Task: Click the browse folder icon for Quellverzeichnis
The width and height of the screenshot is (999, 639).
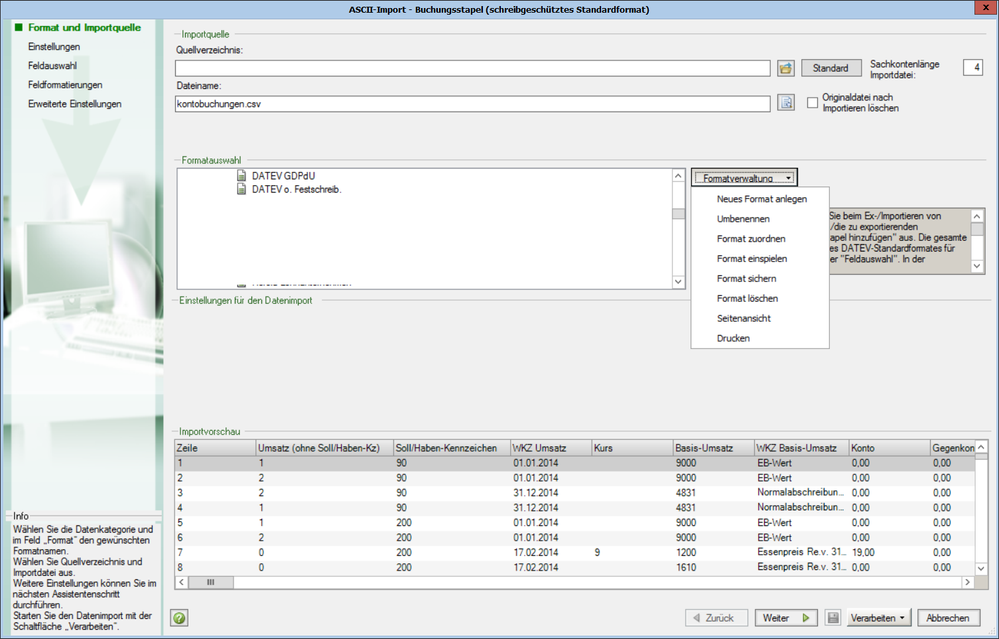Action: [786, 68]
